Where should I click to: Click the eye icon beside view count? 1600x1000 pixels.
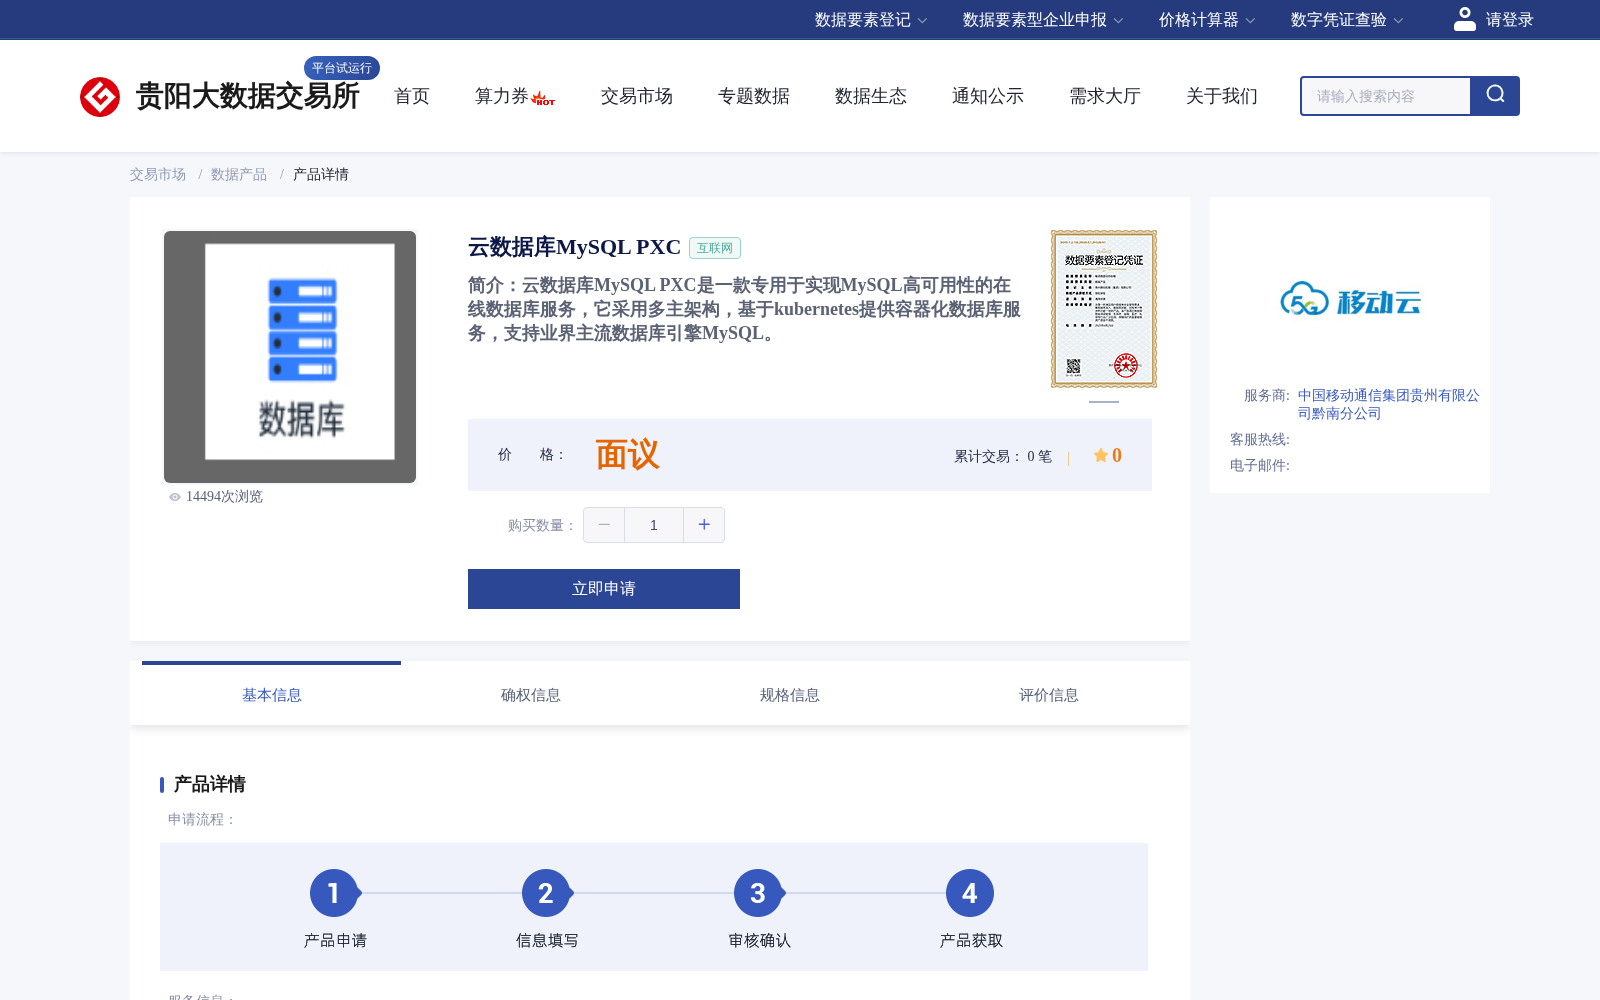(x=174, y=497)
